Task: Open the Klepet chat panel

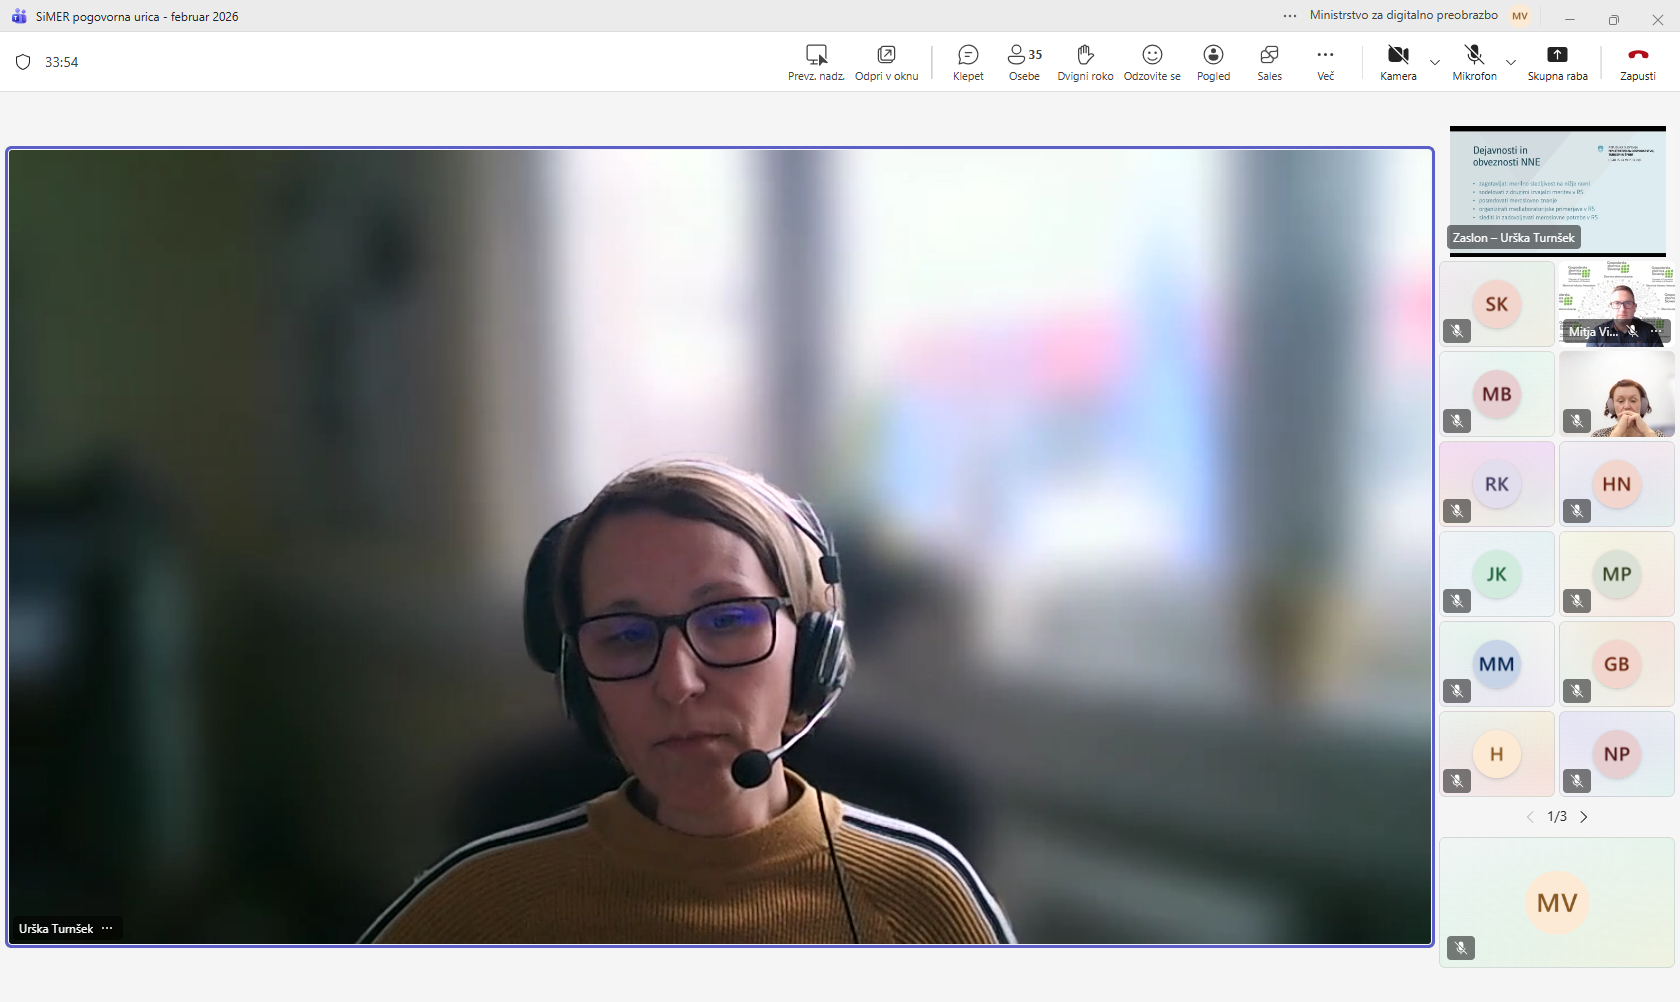Action: [967, 62]
